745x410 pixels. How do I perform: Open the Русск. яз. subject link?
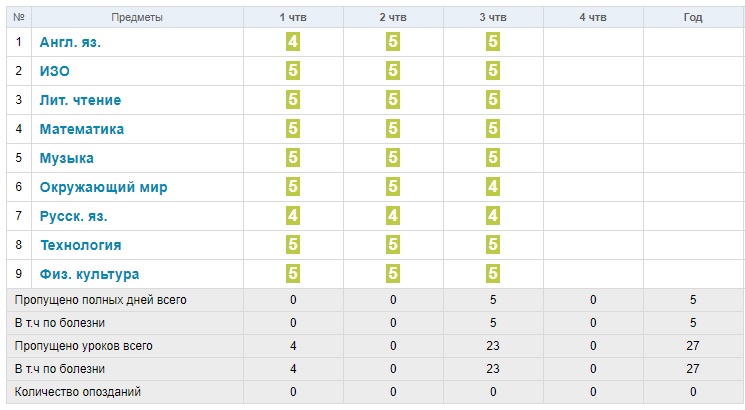click(74, 216)
